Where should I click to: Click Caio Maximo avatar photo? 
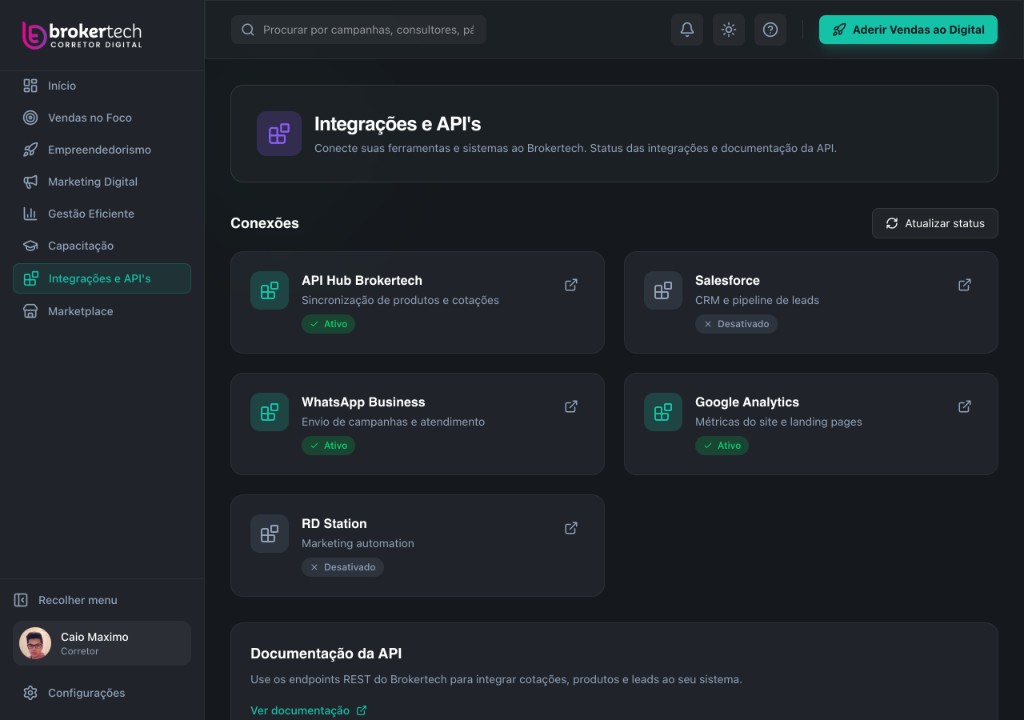tap(35, 643)
